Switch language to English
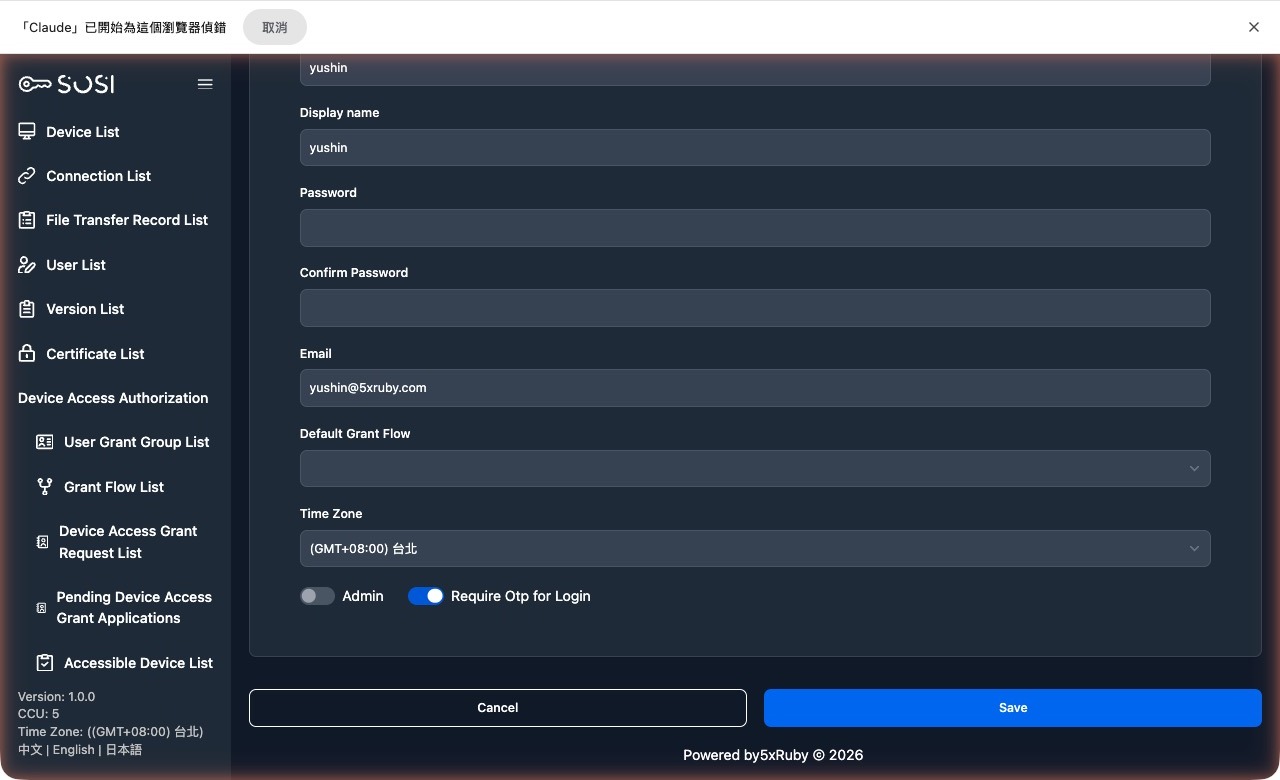1280x780 pixels. pos(73,749)
